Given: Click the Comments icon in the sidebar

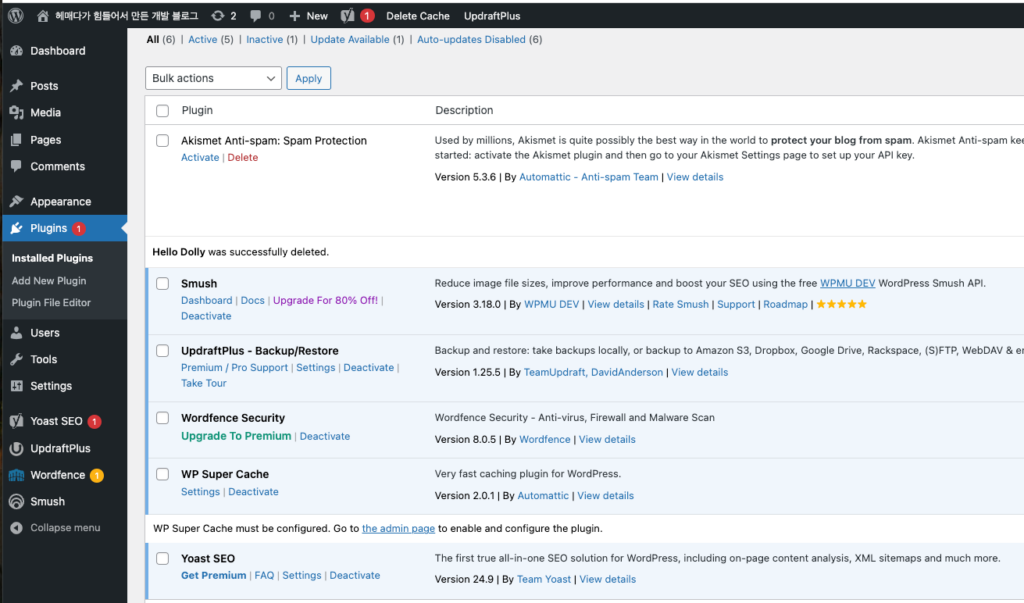Looking at the screenshot, I should click(x=16, y=166).
